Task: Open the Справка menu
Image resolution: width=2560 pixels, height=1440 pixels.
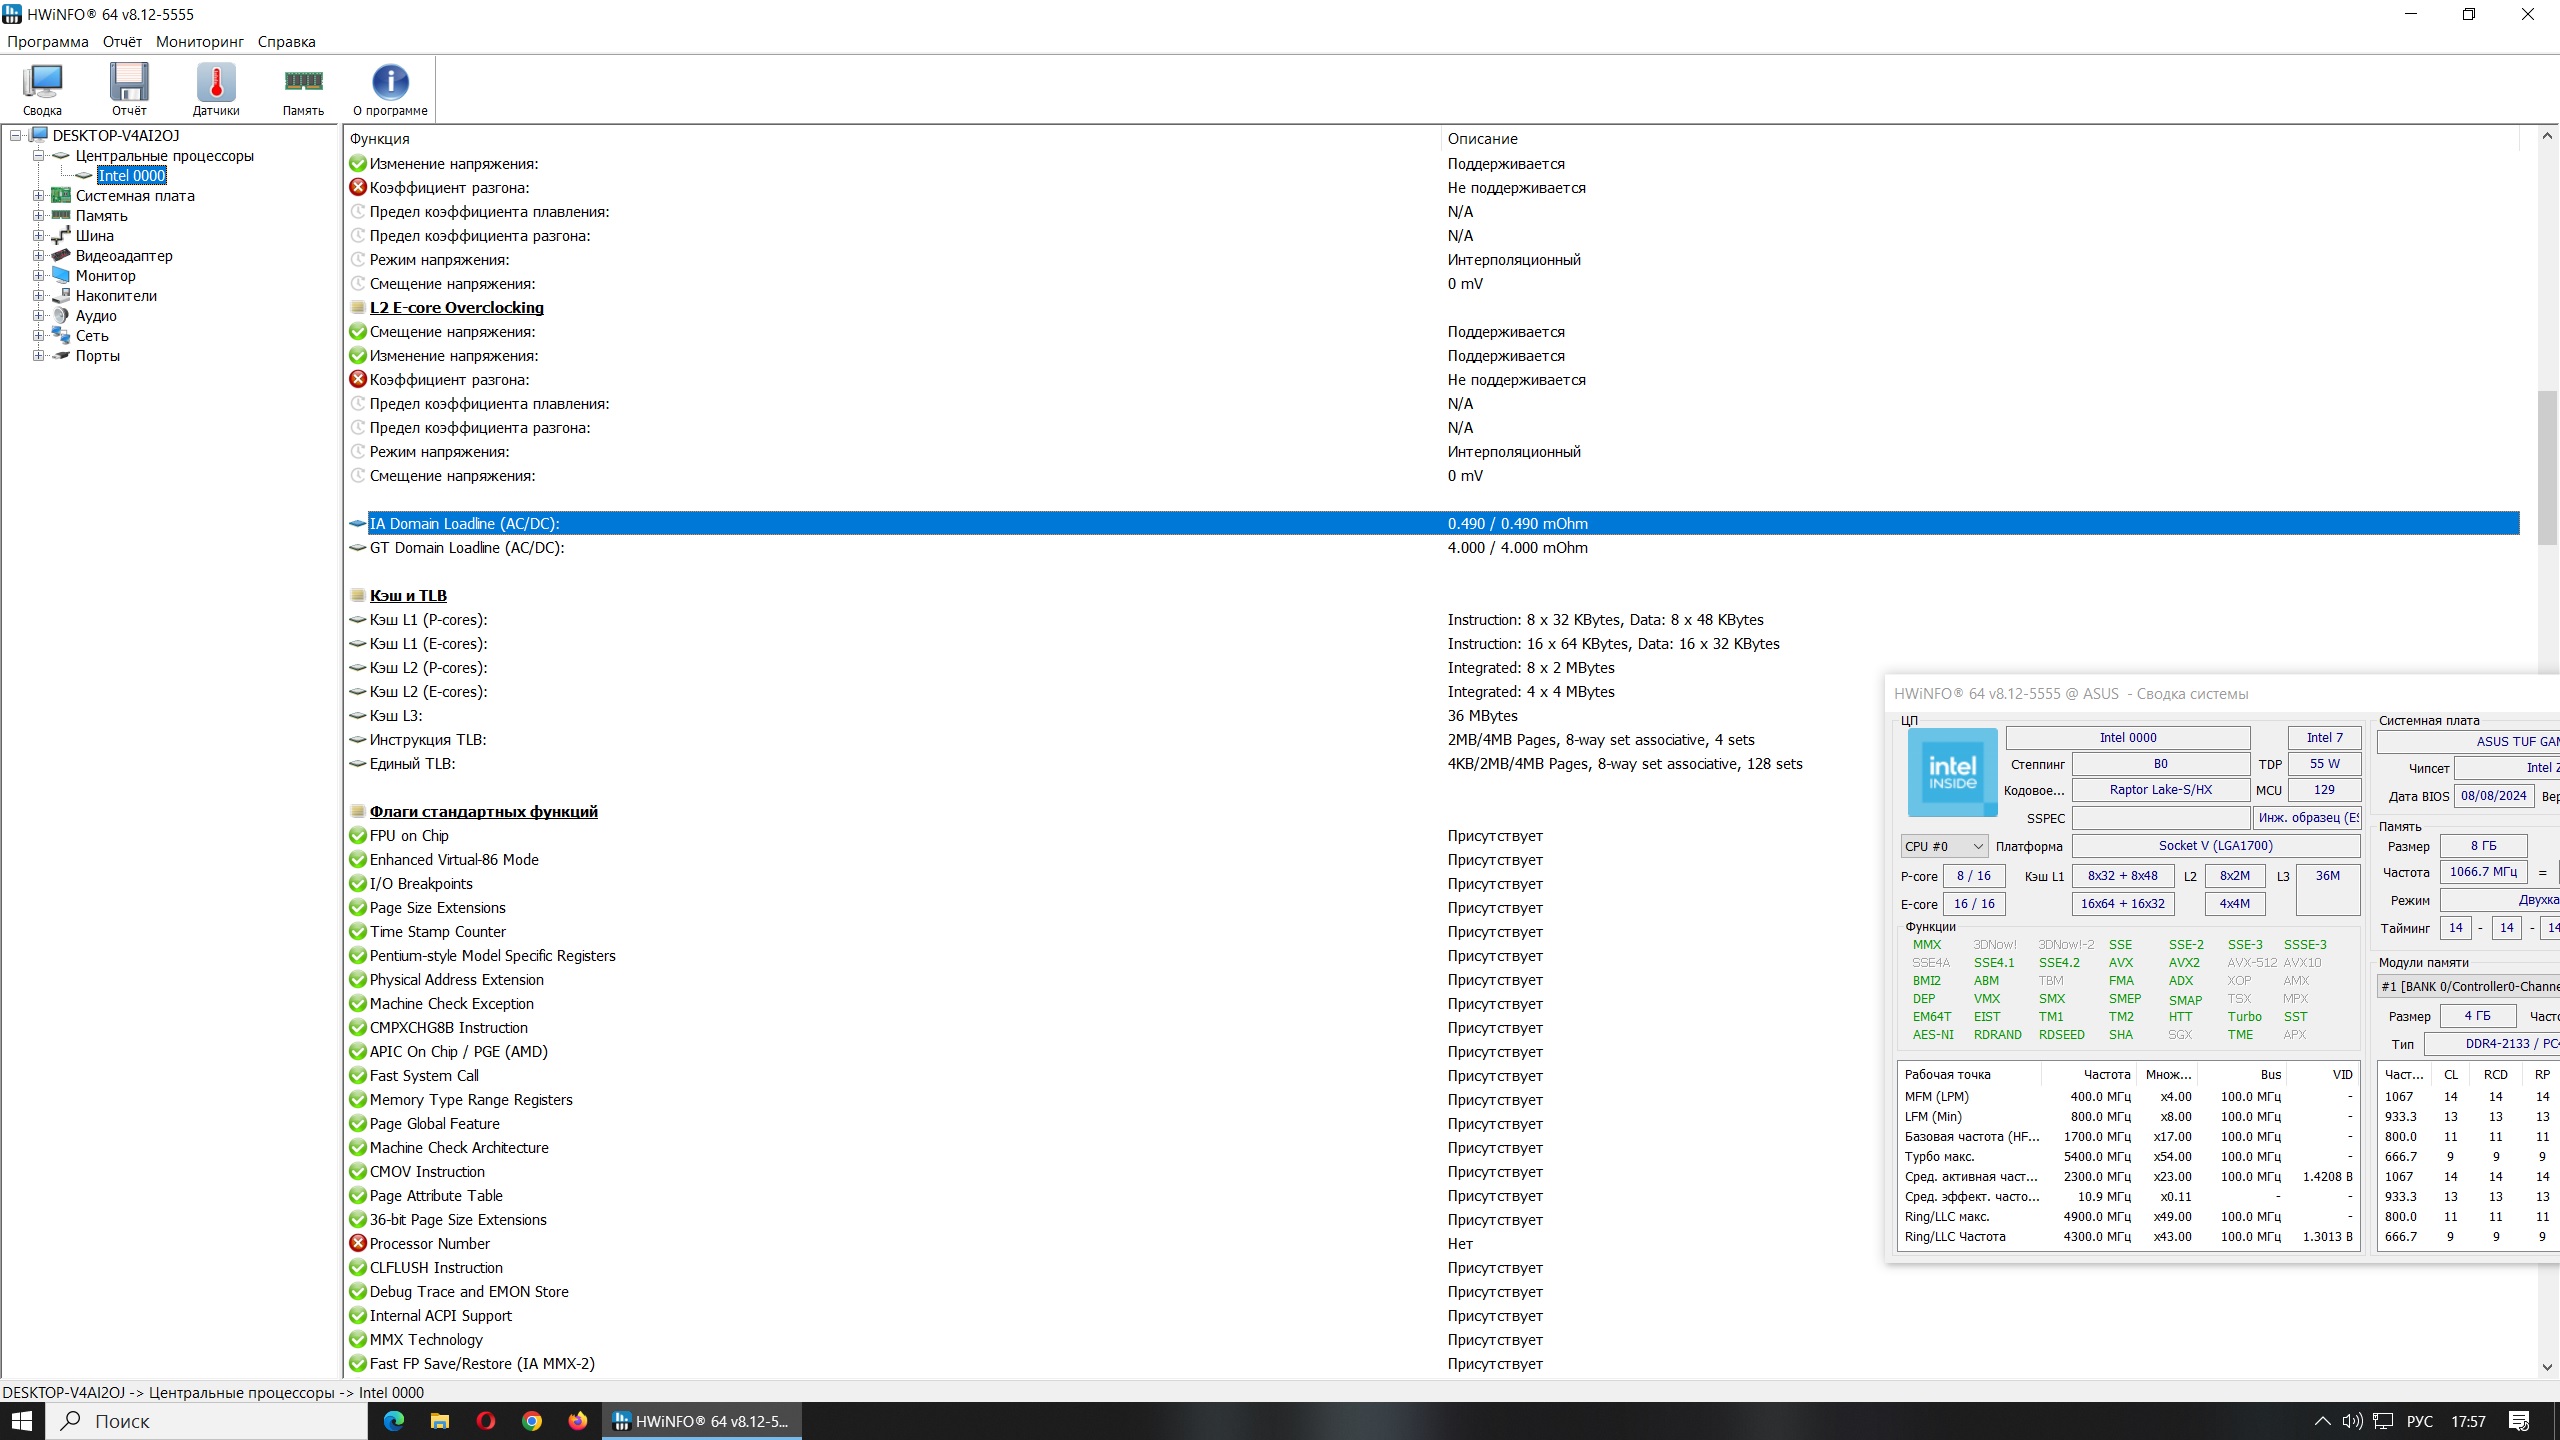Action: coord(286,42)
